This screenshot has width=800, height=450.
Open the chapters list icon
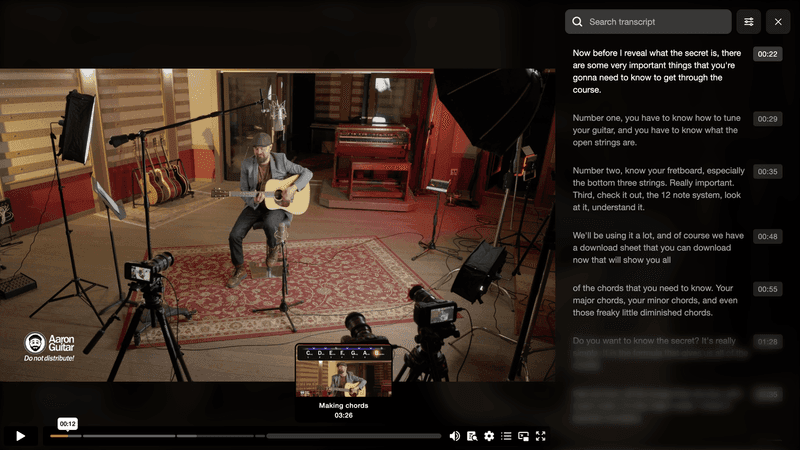coord(506,436)
